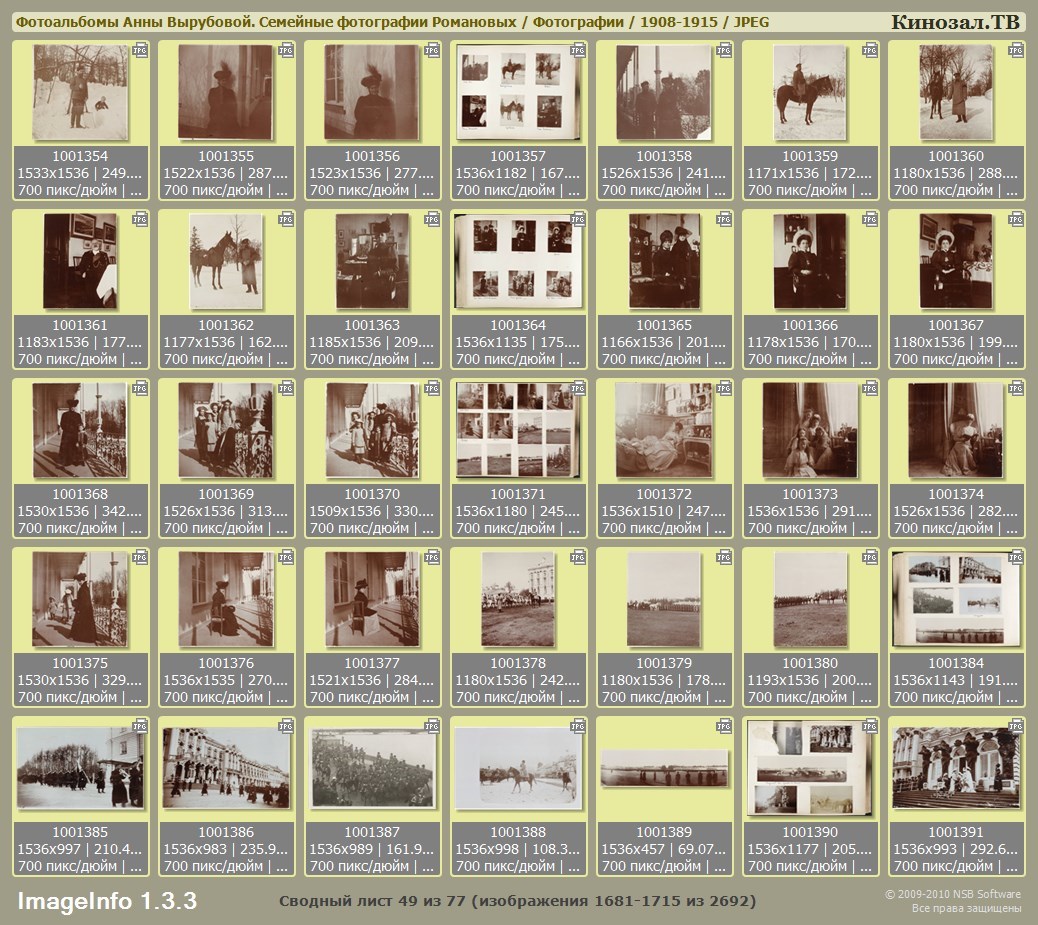This screenshot has width=1038, height=925.
Task: Open the Кинозал.ТВ logo link
Action: pyautogui.click(x=955, y=22)
